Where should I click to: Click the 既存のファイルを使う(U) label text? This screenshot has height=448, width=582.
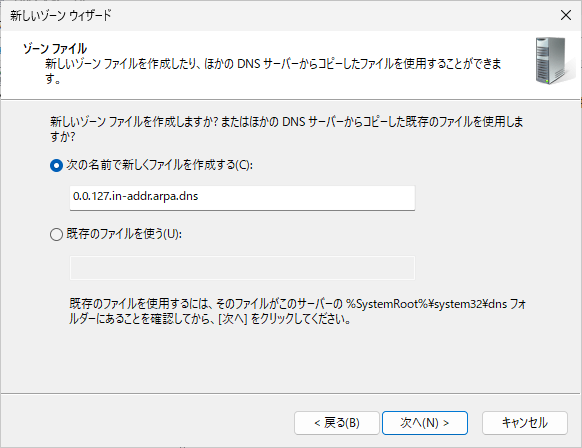(124, 234)
